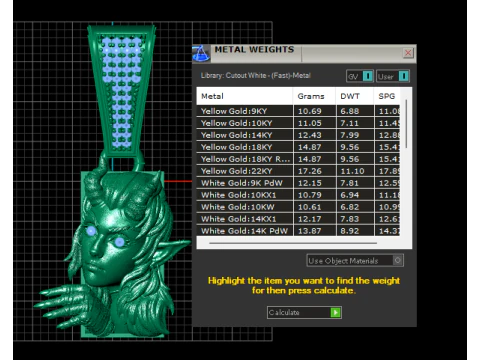Image resolution: width=480 pixels, height=360 pixels.
Task: Toggle the GV library switch
Action: click(x=368, y=76)
